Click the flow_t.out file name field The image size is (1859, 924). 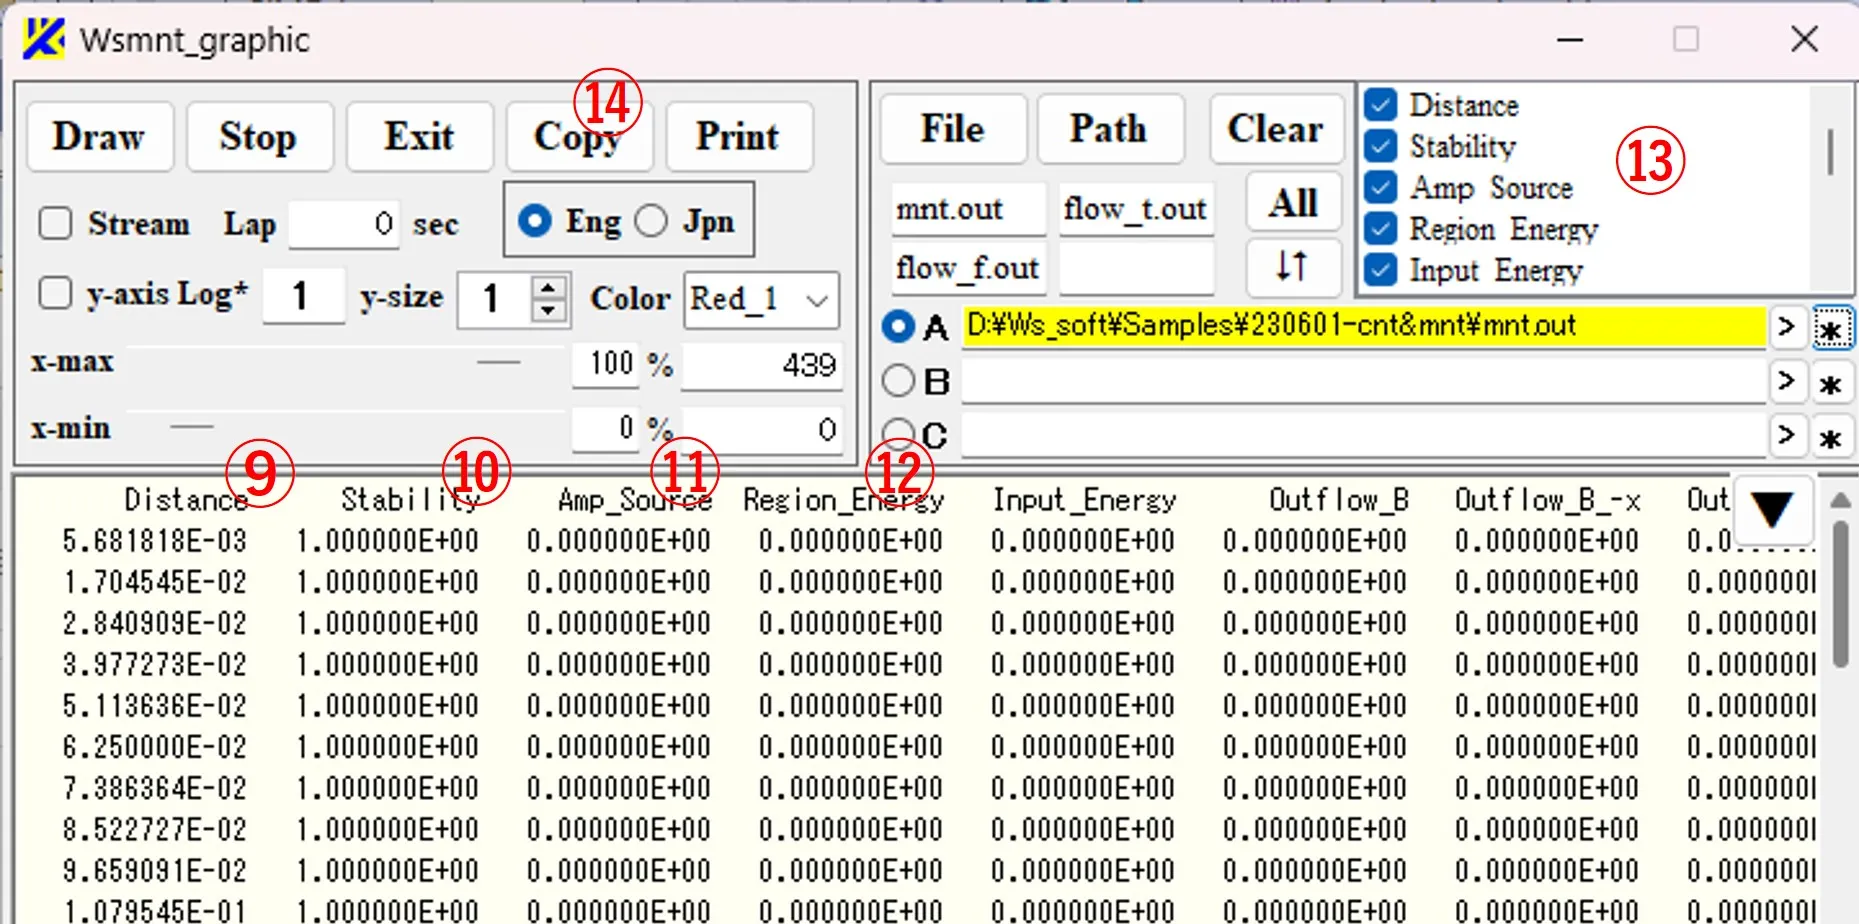(x=1136, y=208)
